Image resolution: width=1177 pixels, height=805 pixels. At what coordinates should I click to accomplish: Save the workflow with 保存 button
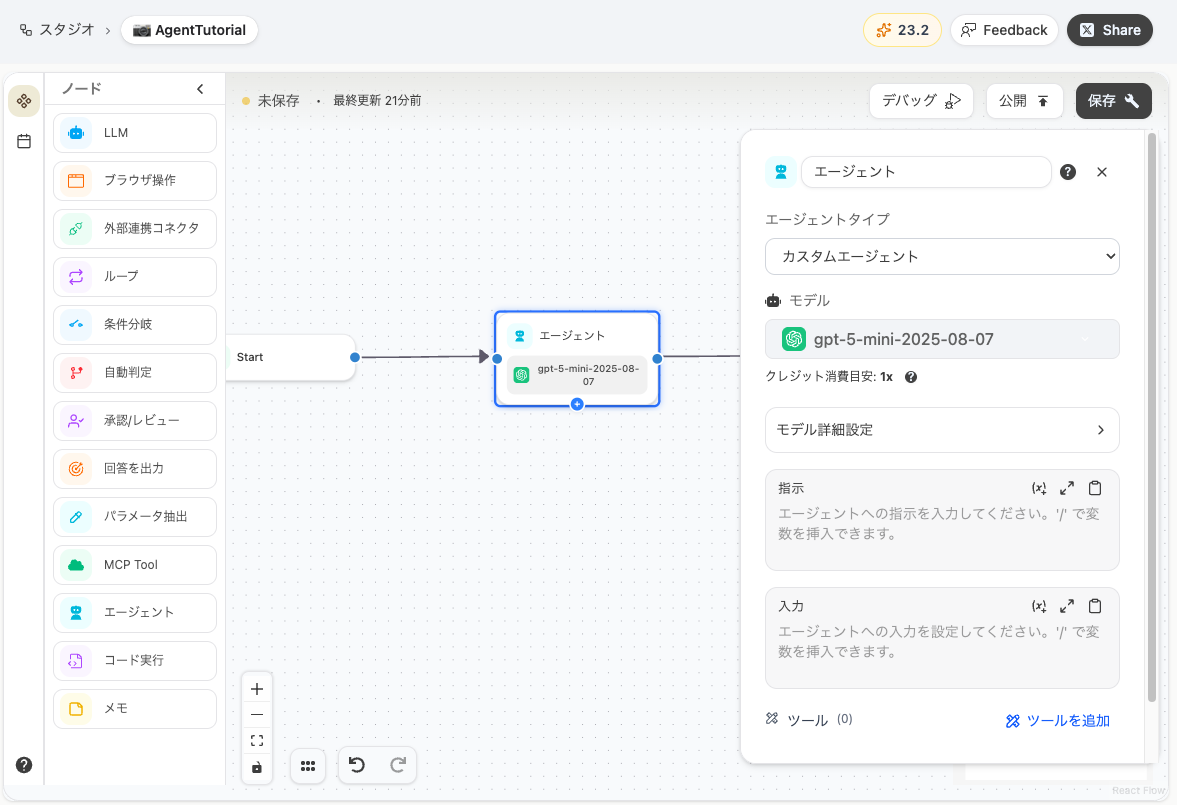(x=1113, y=100)
